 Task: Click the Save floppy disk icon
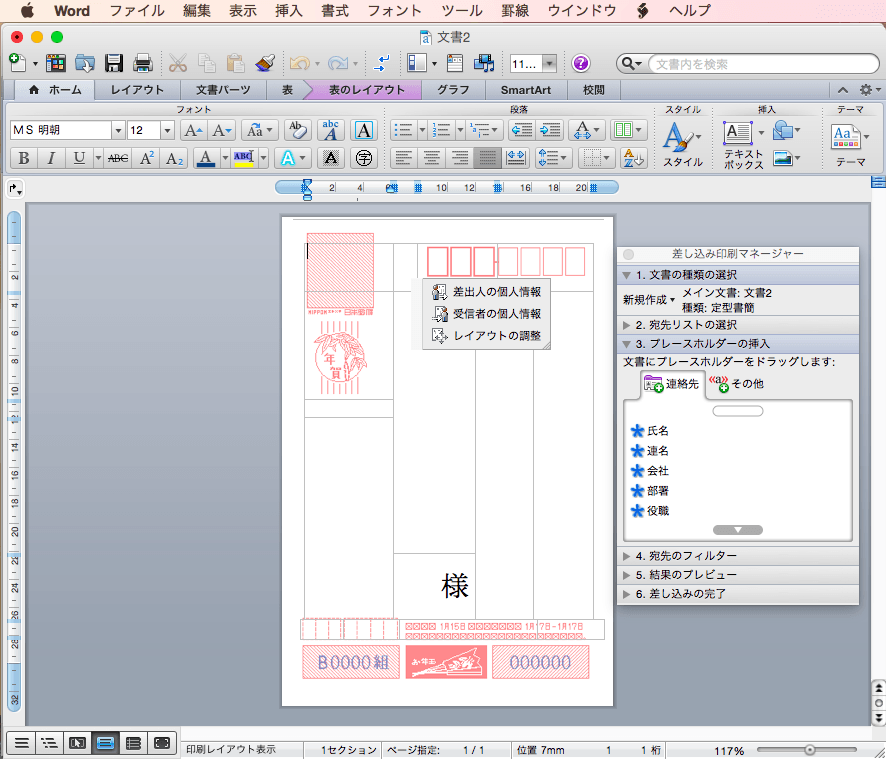point(113,63)
